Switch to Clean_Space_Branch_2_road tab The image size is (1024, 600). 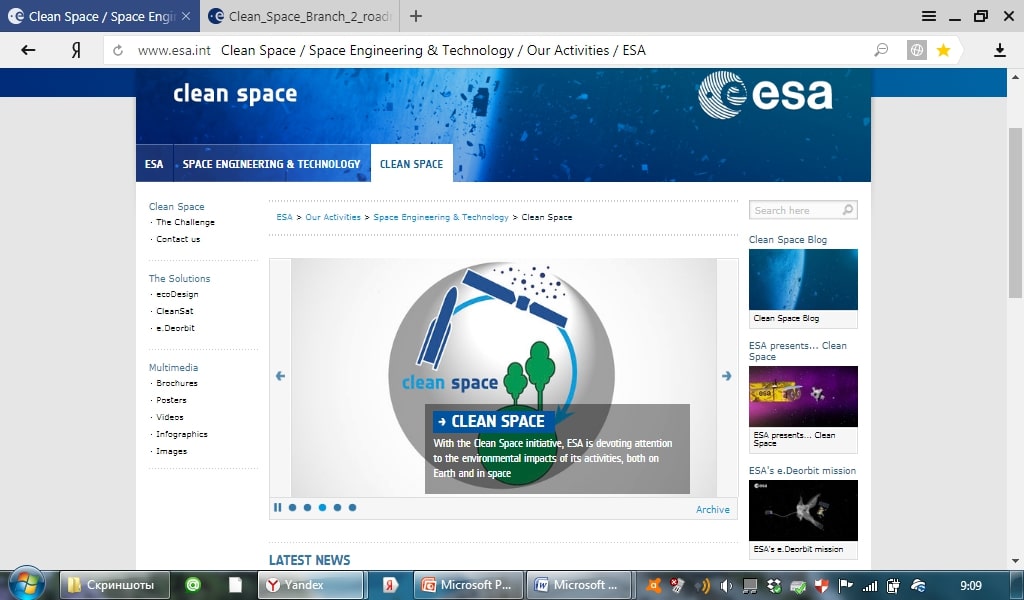pos(300,16)
